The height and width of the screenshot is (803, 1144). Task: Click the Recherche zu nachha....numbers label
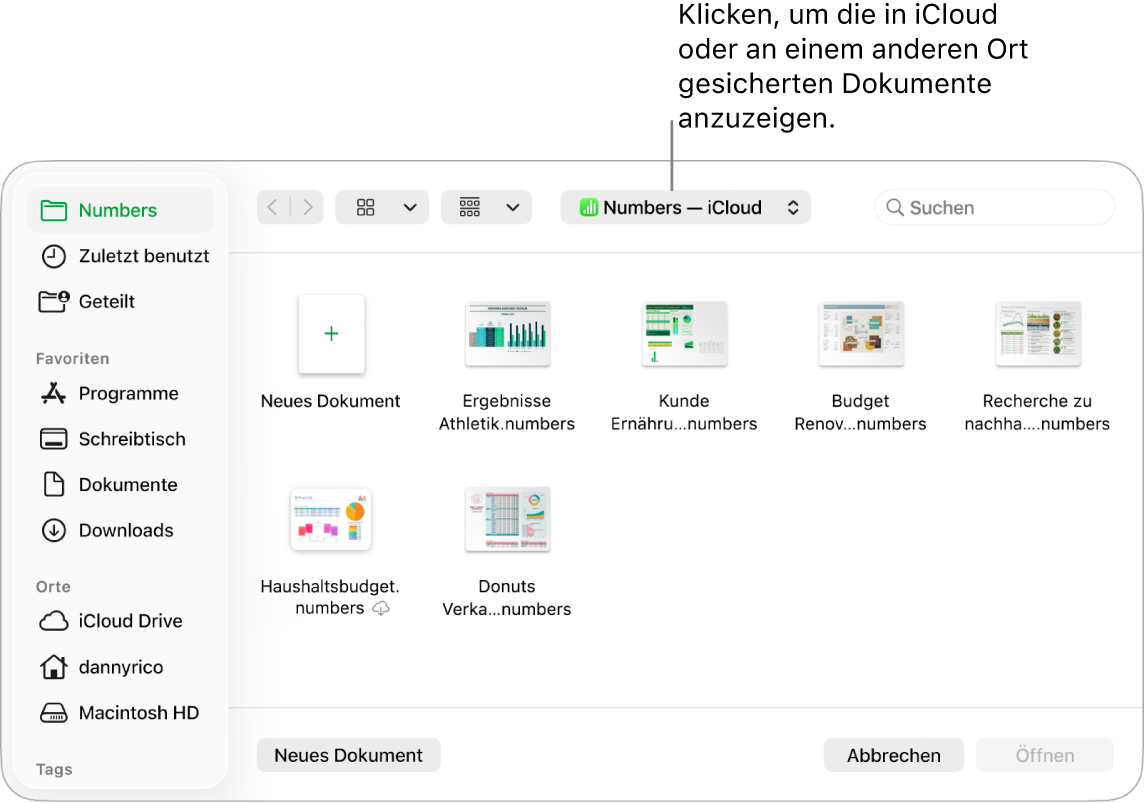coord(1037,413)
